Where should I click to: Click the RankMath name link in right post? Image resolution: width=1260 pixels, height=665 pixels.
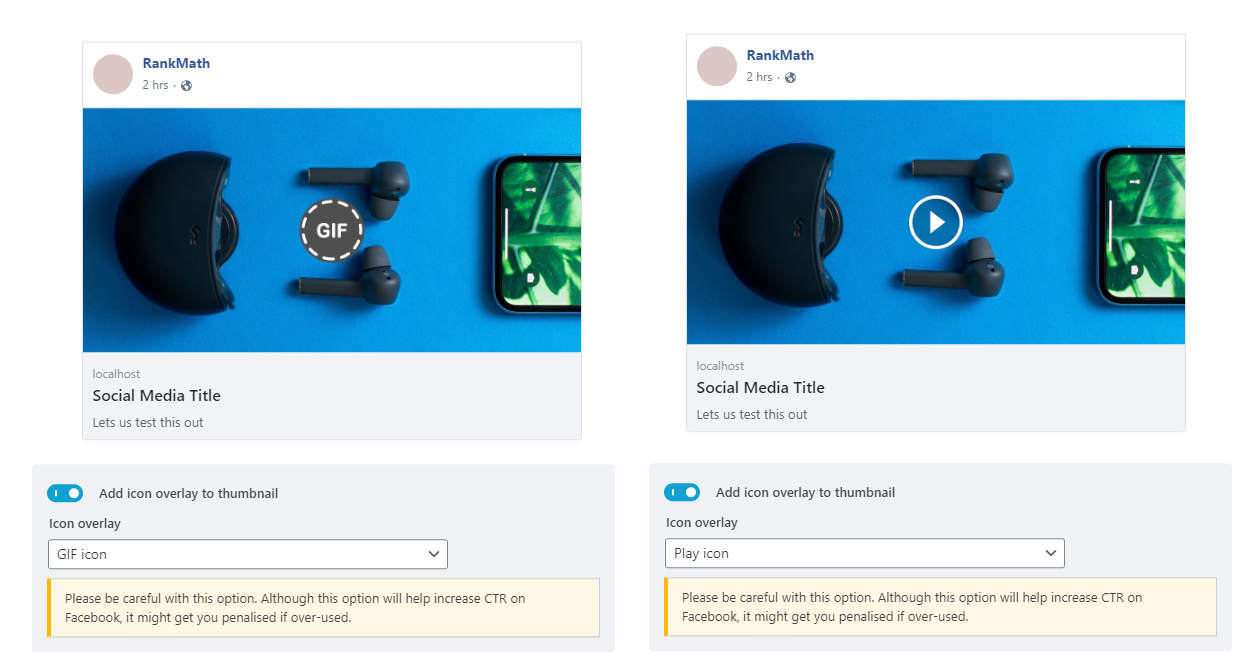tap(780, 55)
